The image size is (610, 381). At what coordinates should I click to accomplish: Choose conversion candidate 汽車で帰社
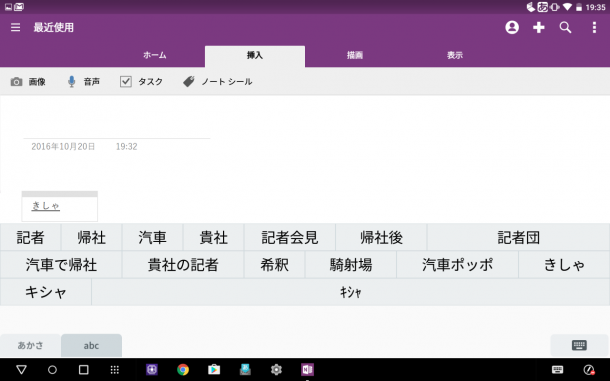tap(61, 265)
